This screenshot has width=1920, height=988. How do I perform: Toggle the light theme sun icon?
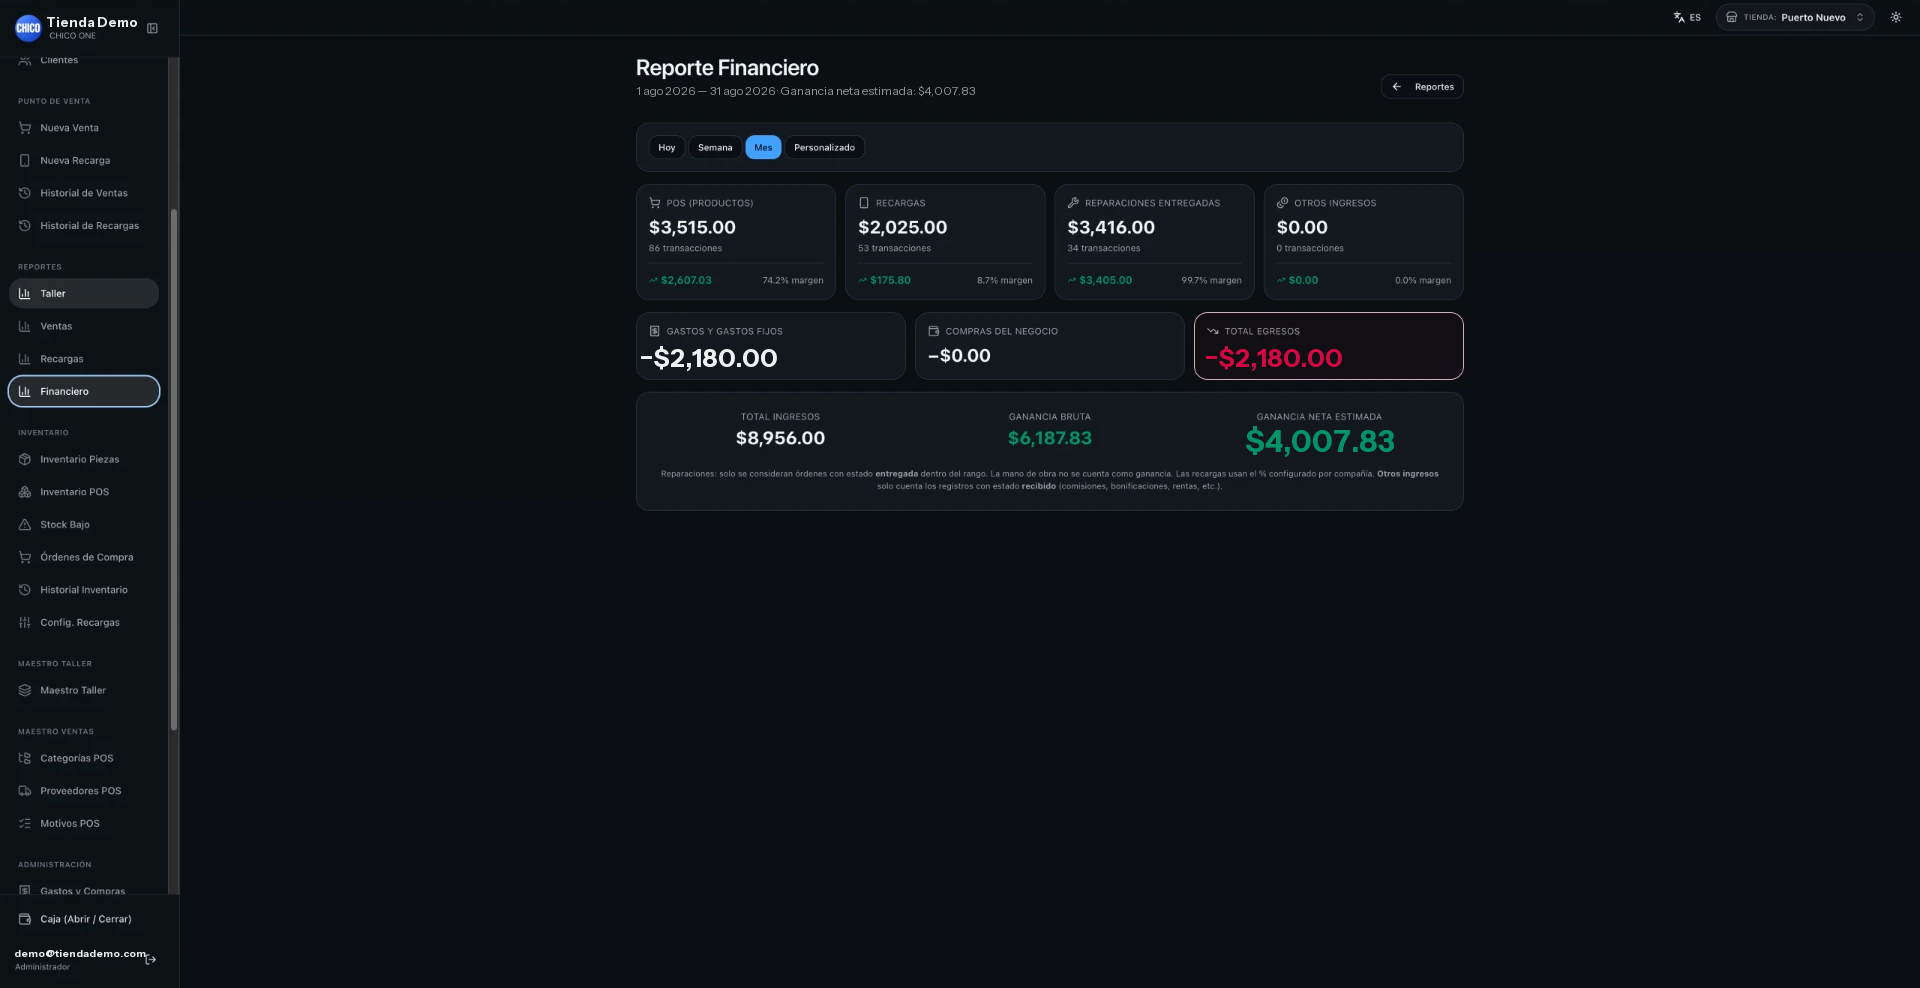(1895, 17)
